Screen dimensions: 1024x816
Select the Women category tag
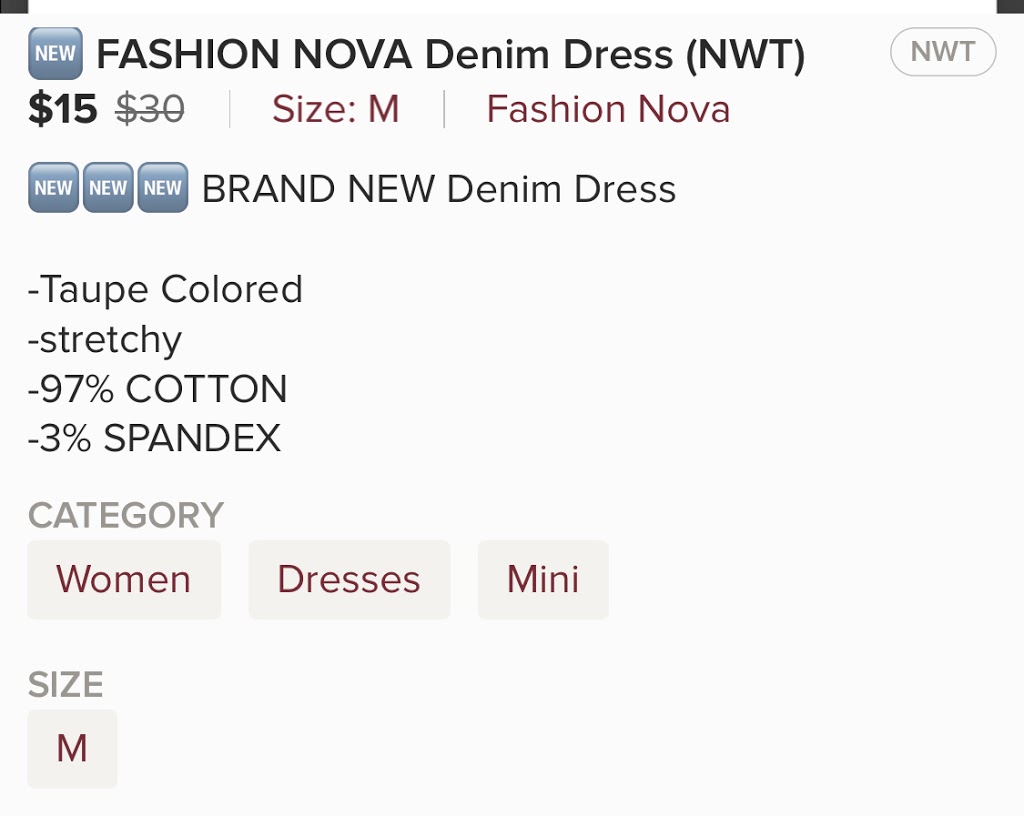tap(124, 580)
